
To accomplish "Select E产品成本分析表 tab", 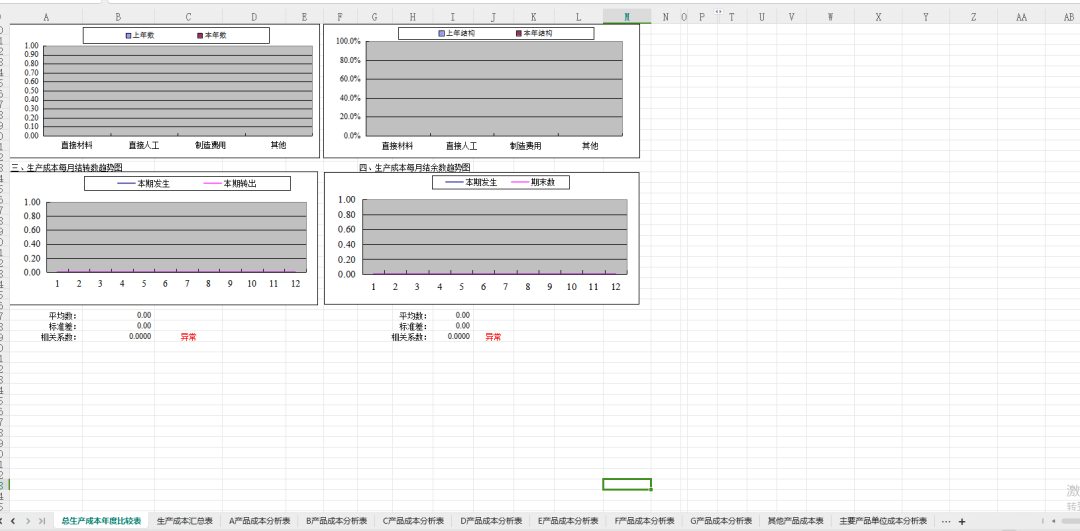I will [x=568, y=521].
